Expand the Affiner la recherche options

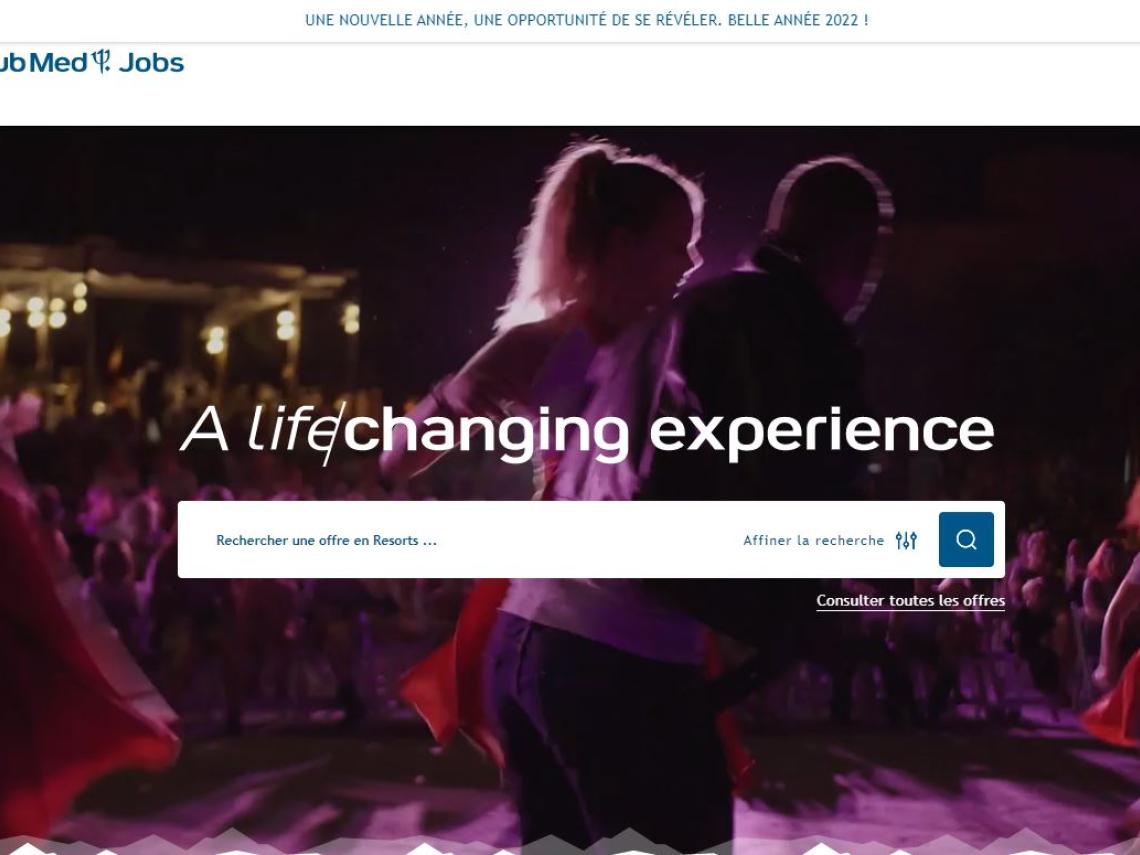pyautogui.click(x=813, y=540)
